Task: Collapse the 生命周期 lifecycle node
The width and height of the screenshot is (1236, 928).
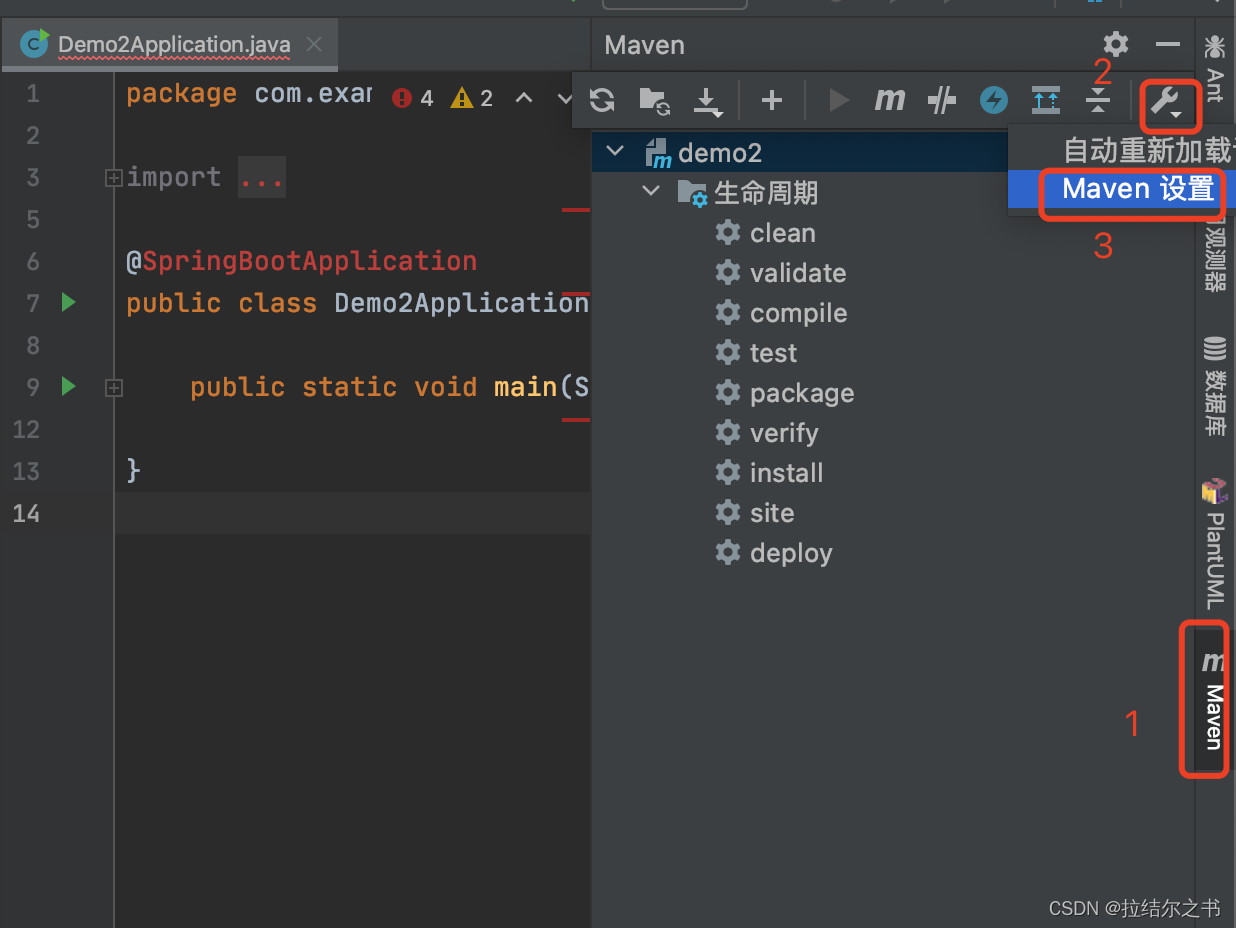Action: [651, 192]
